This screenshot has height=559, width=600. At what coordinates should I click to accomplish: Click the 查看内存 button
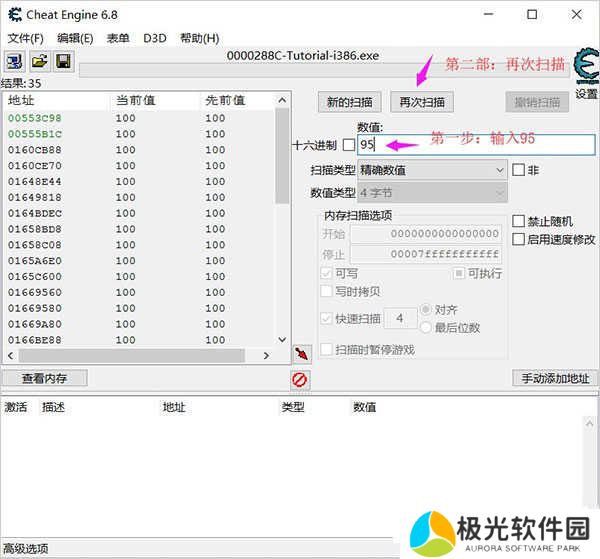click(44, 378)
